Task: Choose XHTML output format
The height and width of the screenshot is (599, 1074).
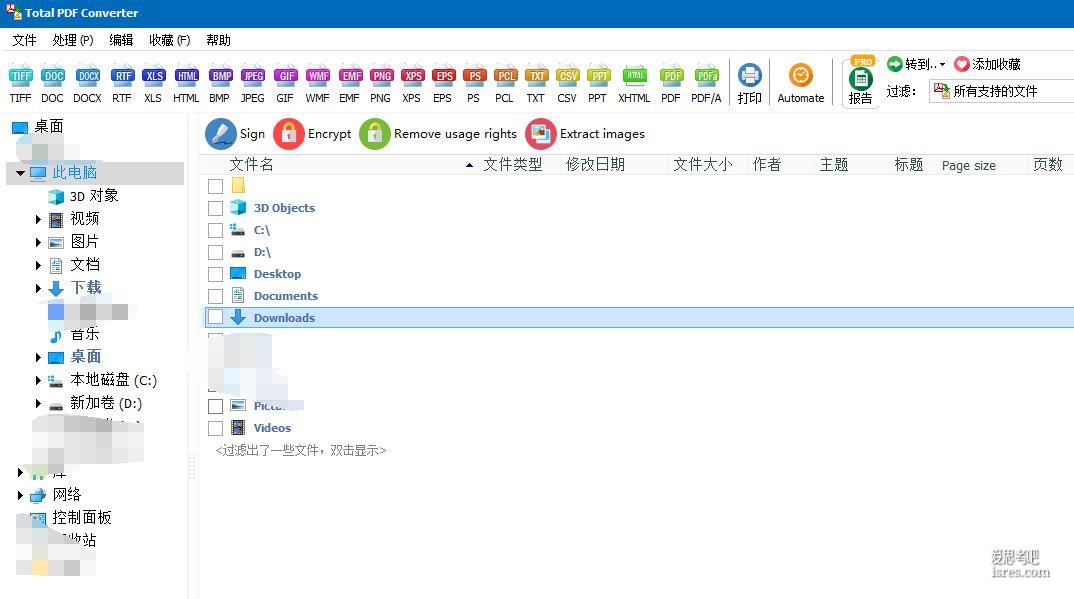Action: [x=634, y=84]
